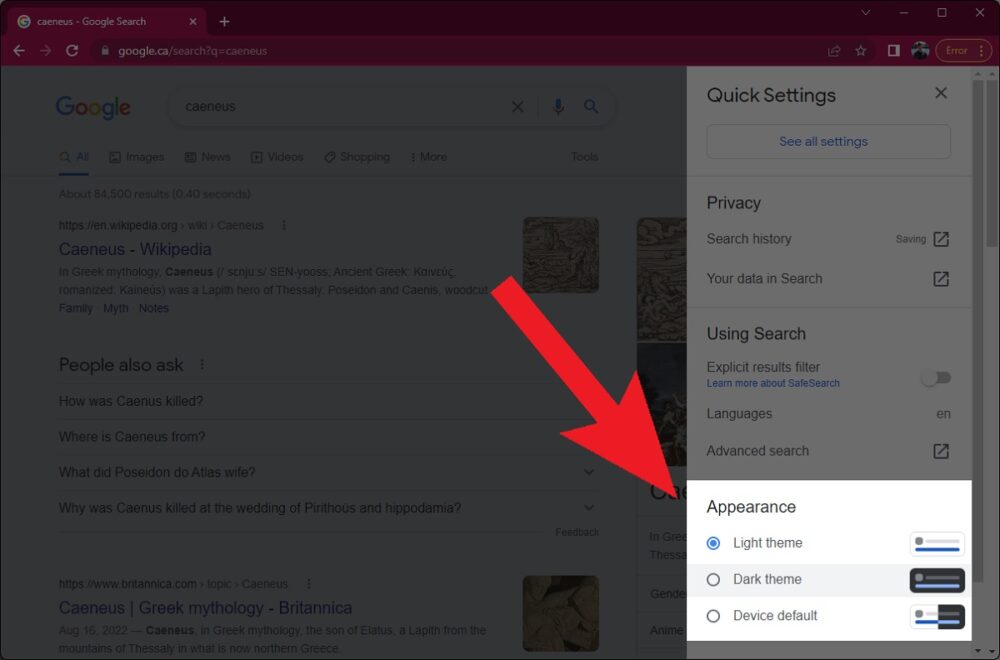Bookmark this page using the star icon
Image resolution: width=1000 pixels, height=660 pixels.
[x=861, y=50]
